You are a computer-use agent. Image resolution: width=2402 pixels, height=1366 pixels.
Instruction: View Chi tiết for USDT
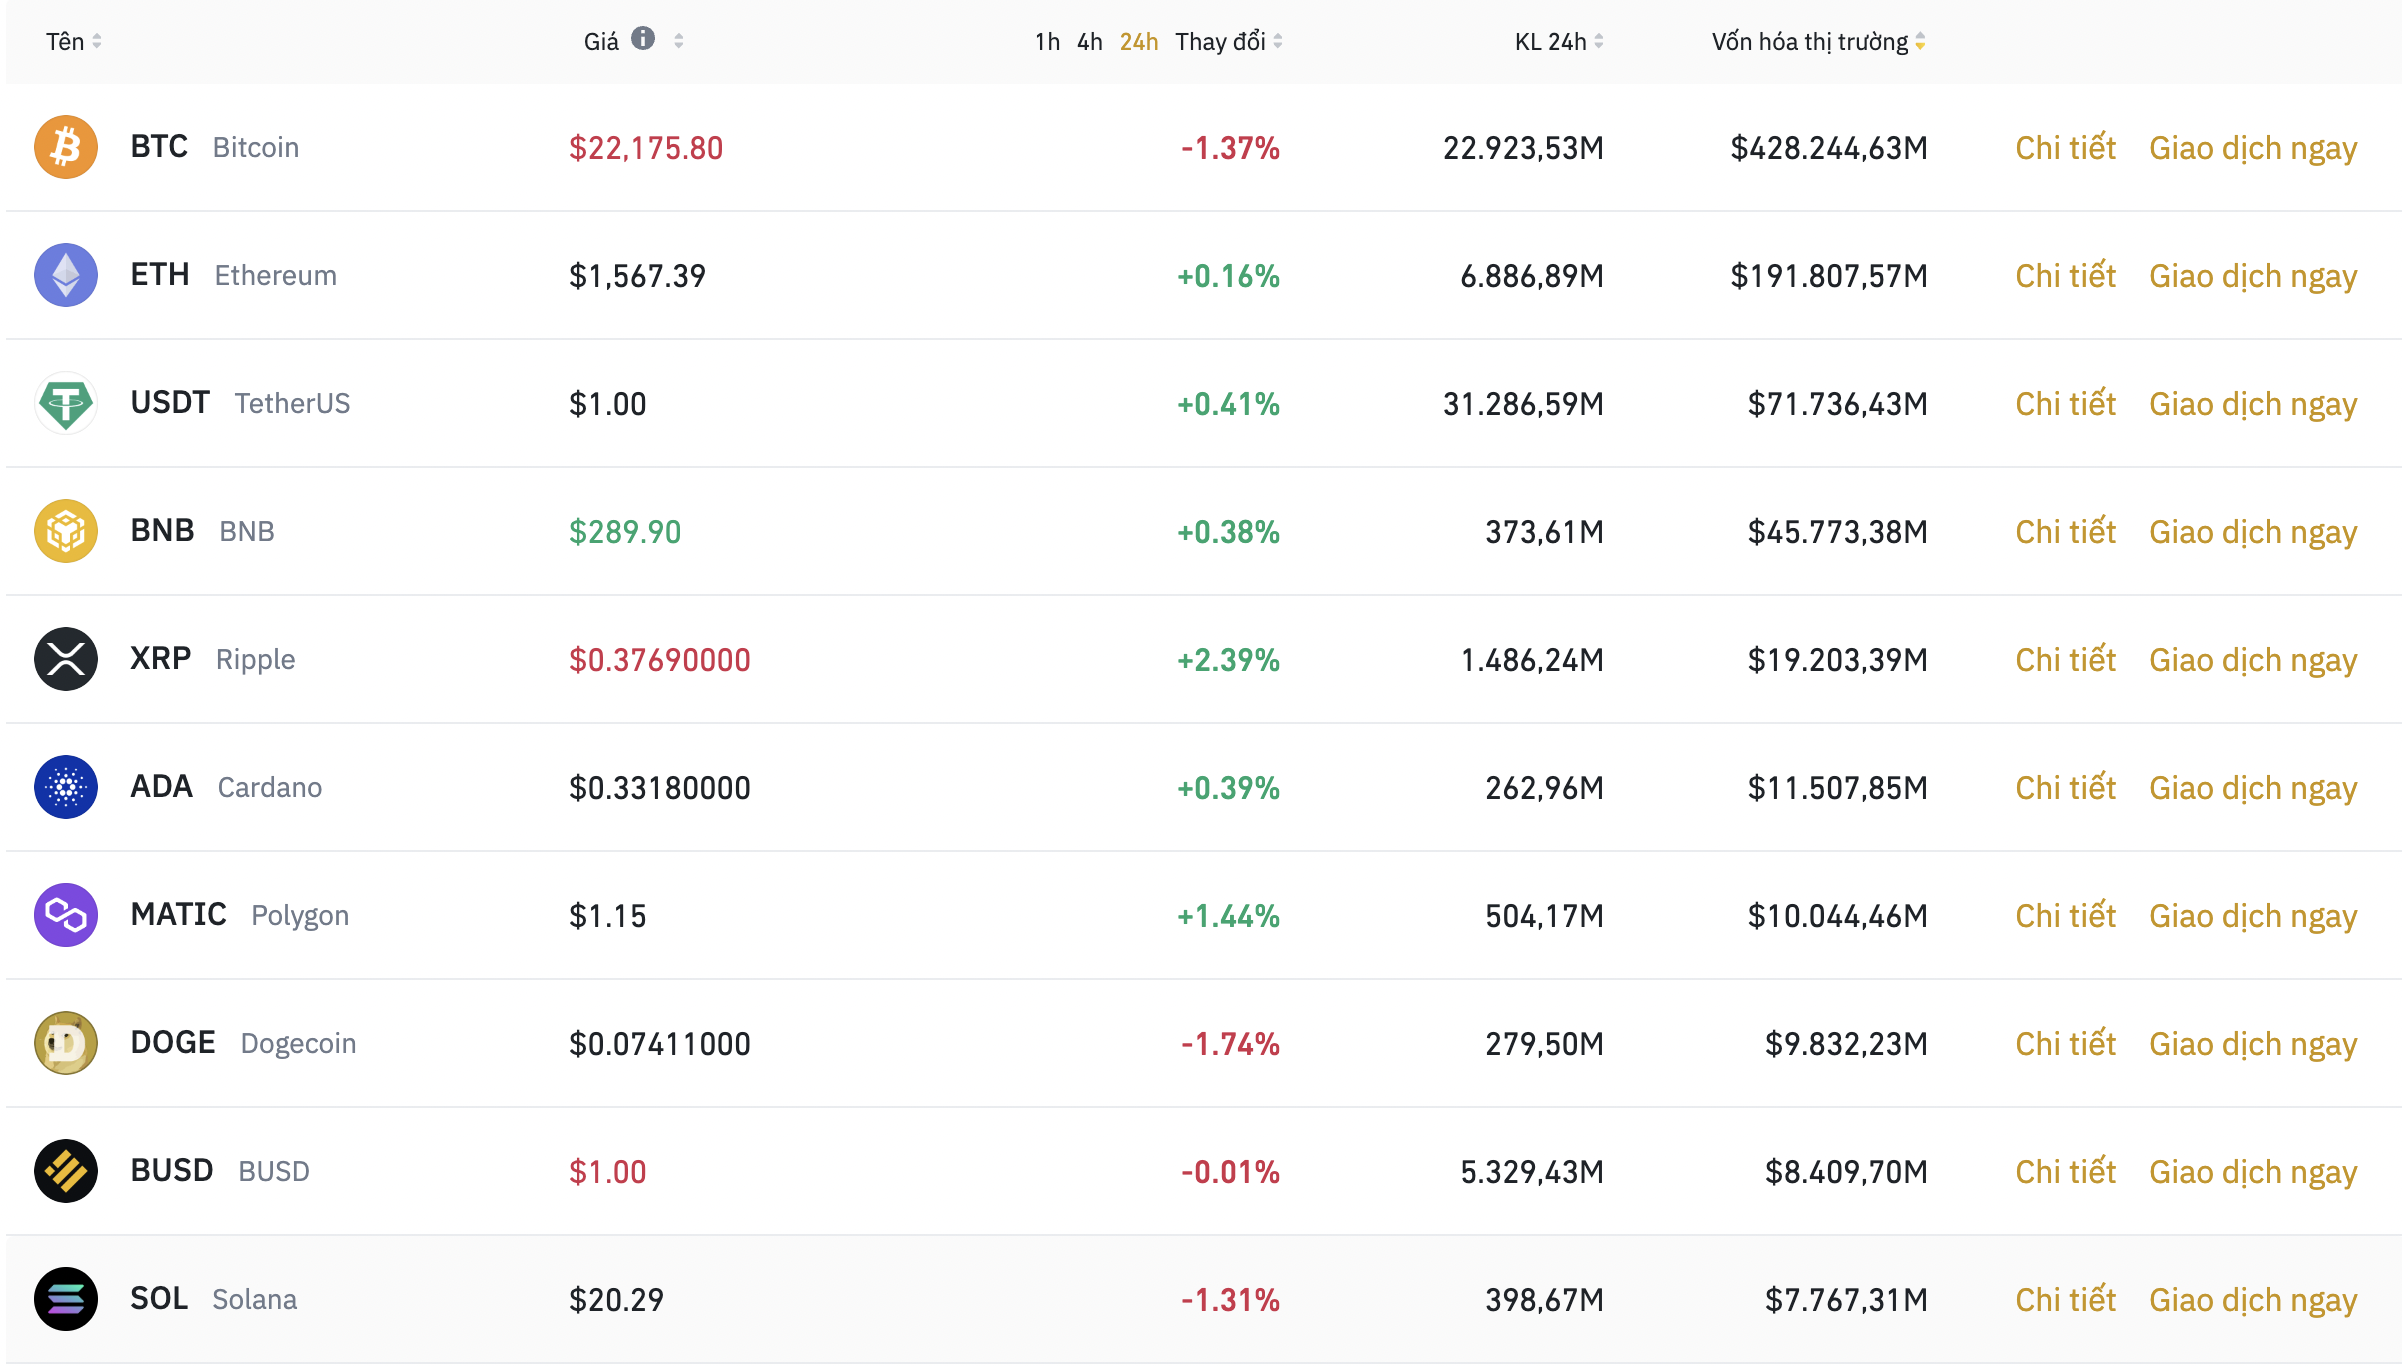pyautogui.click(x=2065, y=404)
